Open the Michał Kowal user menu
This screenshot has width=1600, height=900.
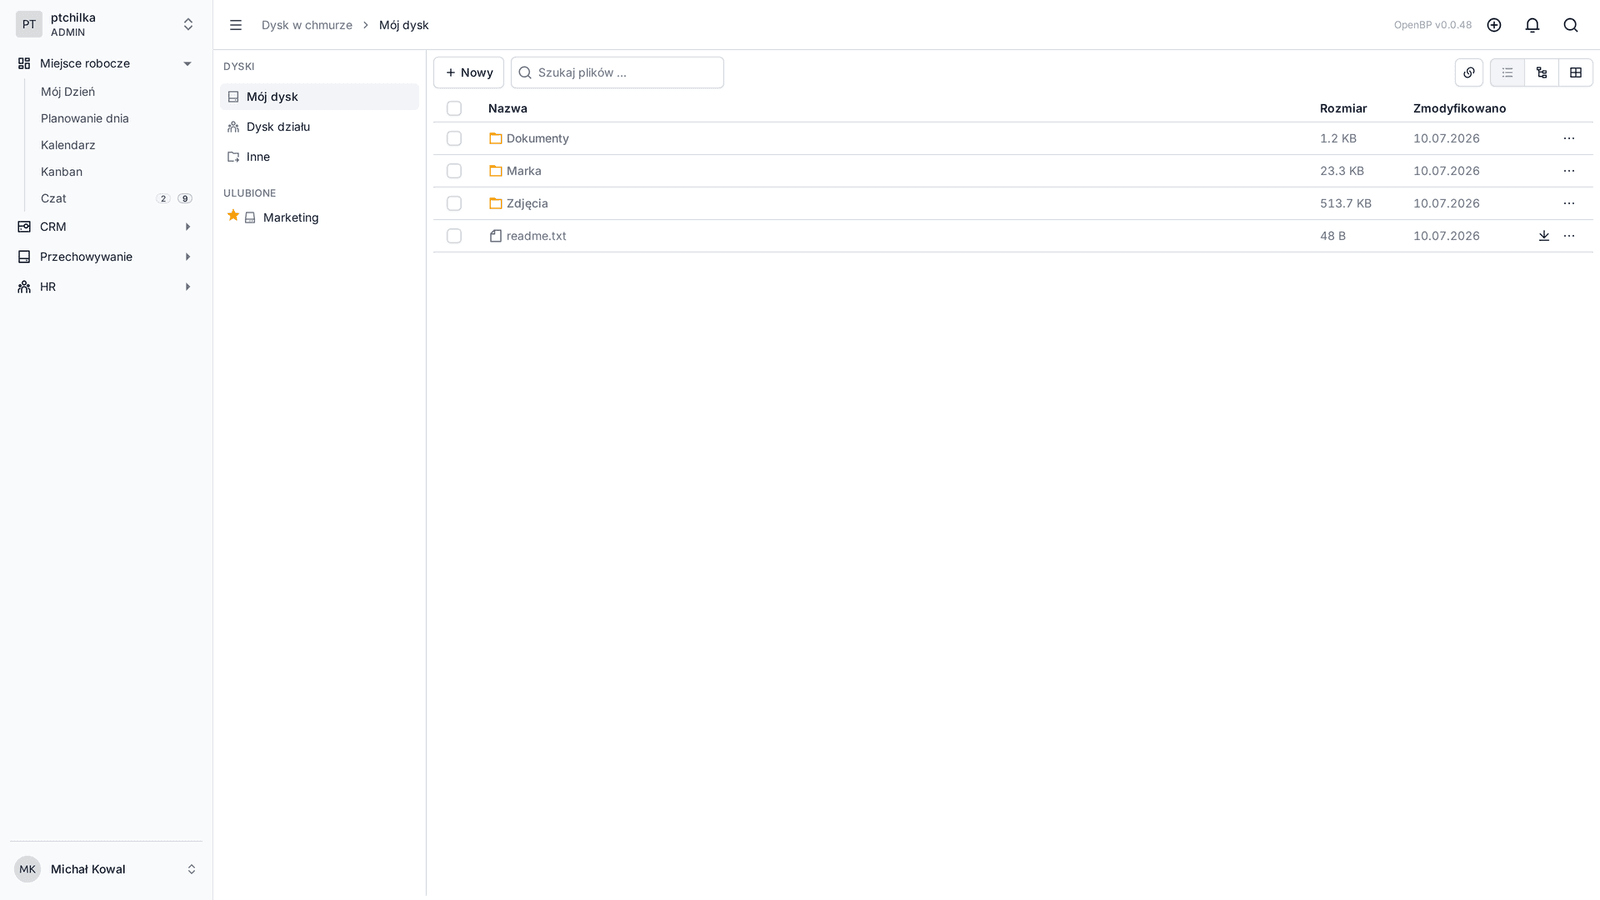point(106,869)
